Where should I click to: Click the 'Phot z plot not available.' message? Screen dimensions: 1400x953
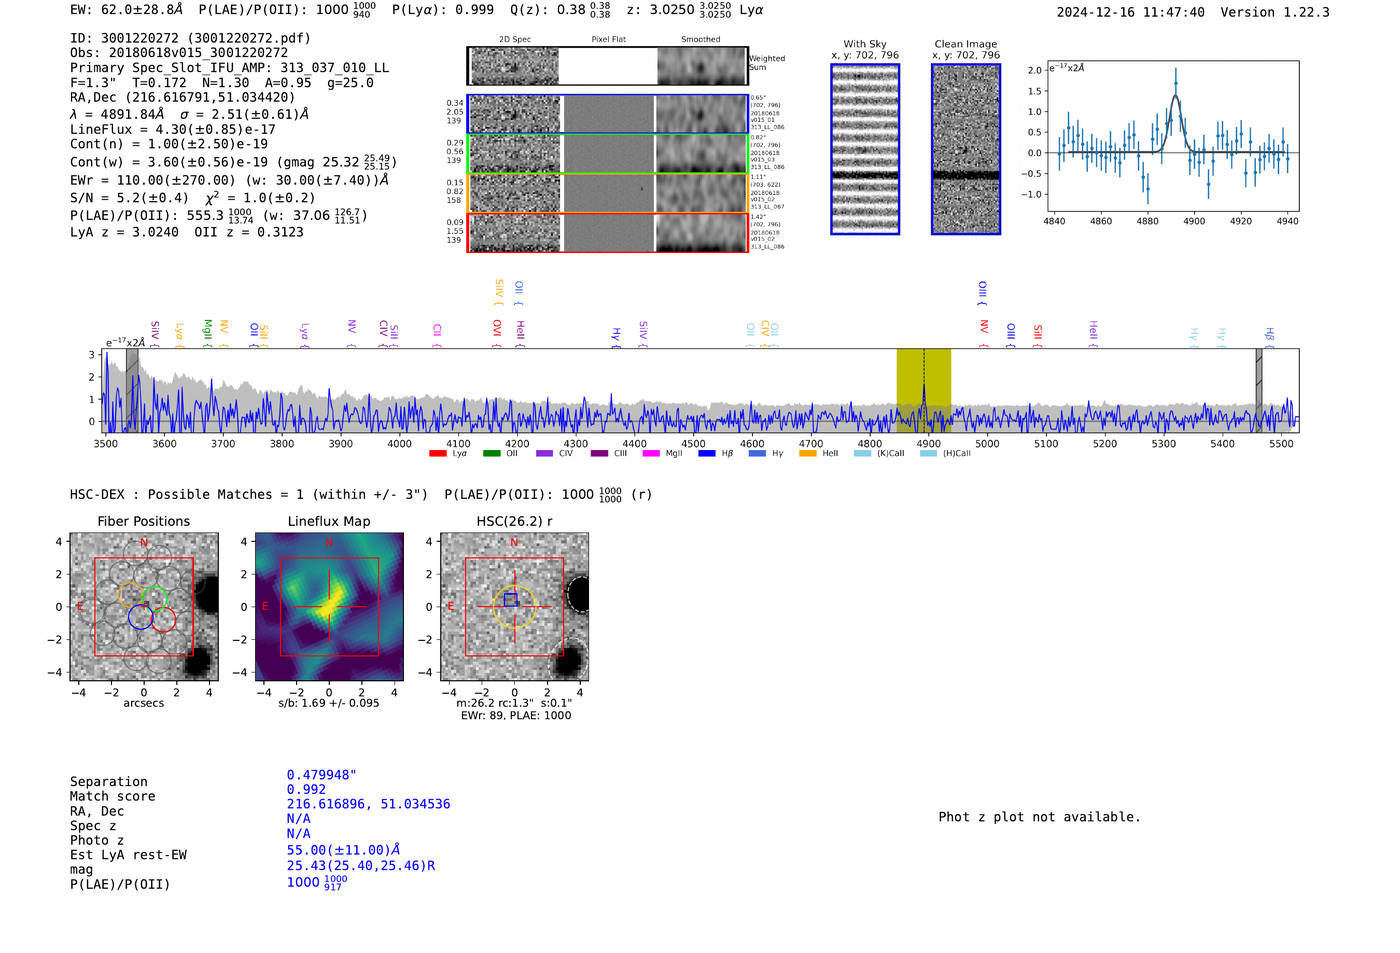(x=1040, y=817)
